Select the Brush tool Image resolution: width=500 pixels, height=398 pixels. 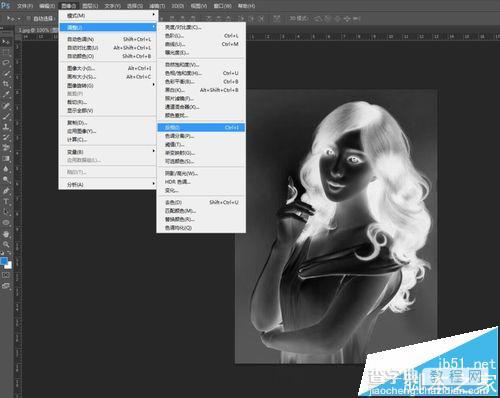[6, 116]
